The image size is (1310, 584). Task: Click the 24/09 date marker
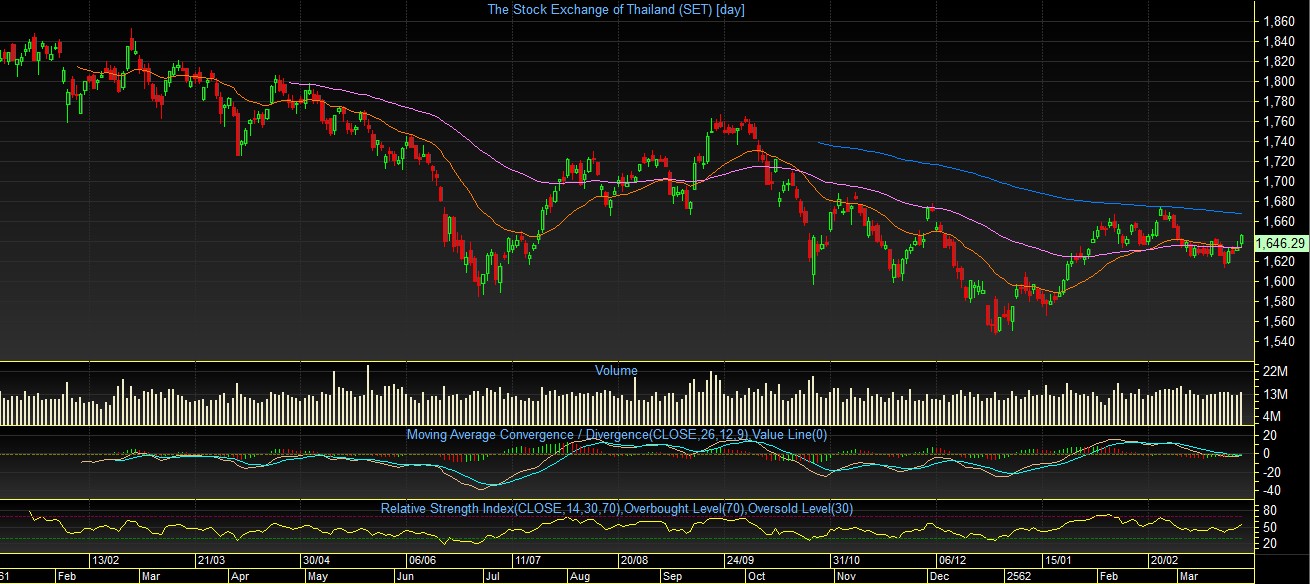(740, 560)
